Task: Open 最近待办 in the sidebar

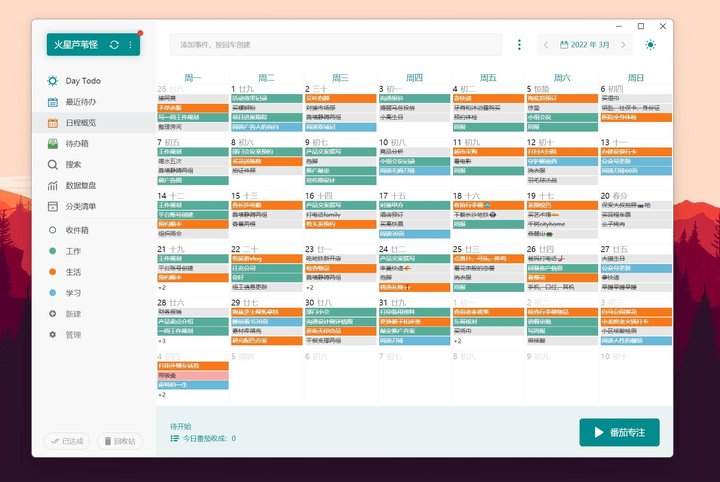Action: tap(94, 102)
